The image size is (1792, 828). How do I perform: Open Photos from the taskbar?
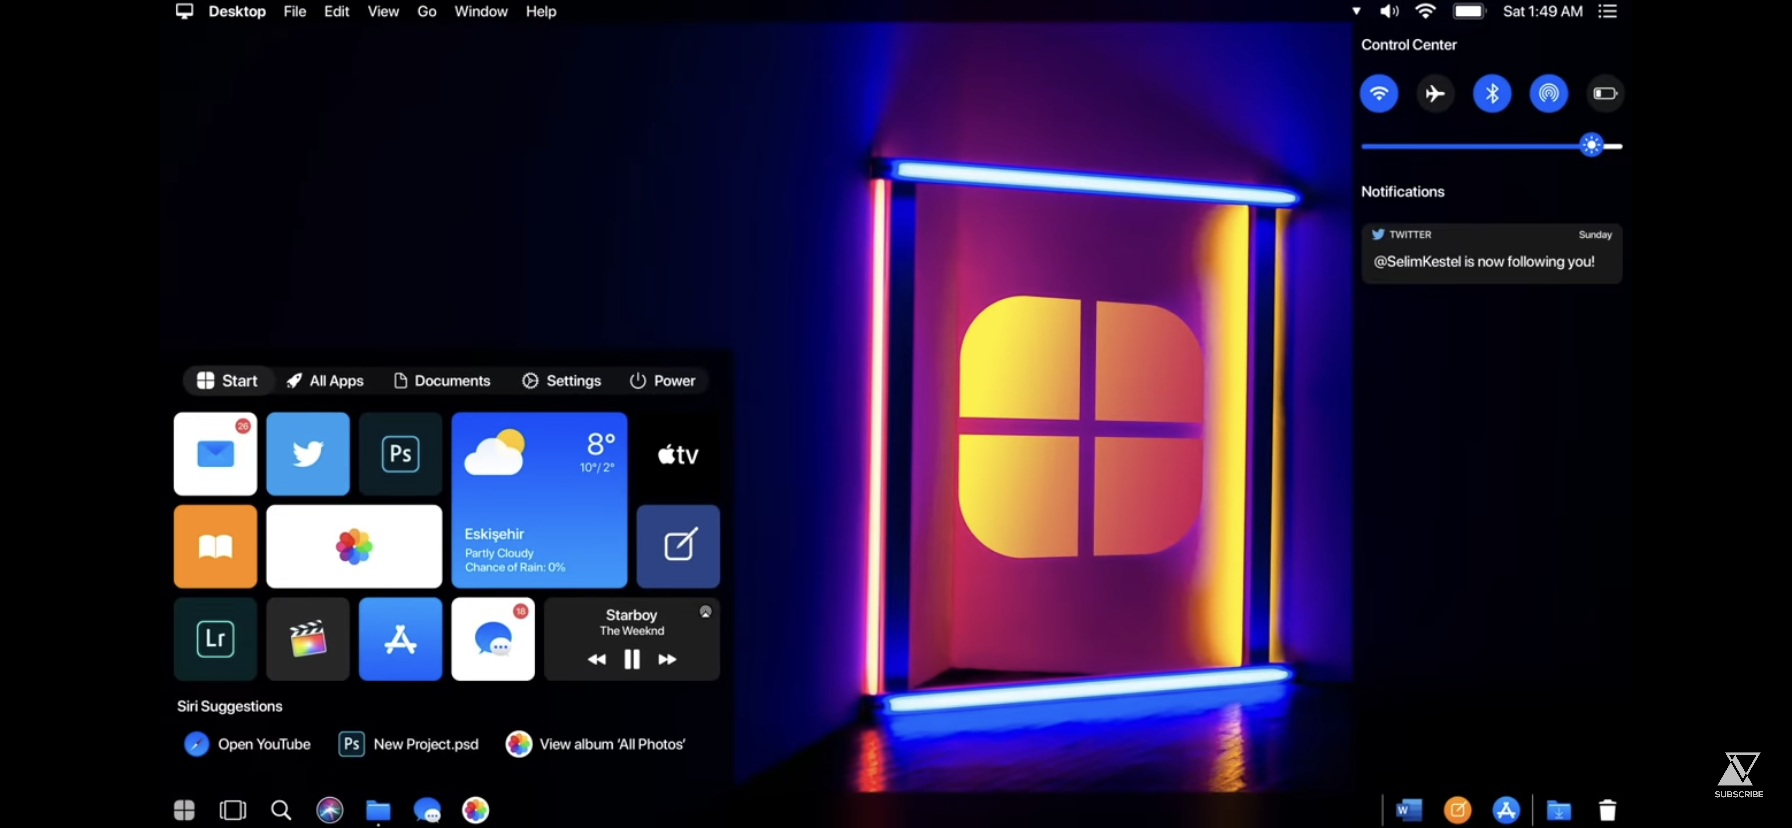coord(476,810)
